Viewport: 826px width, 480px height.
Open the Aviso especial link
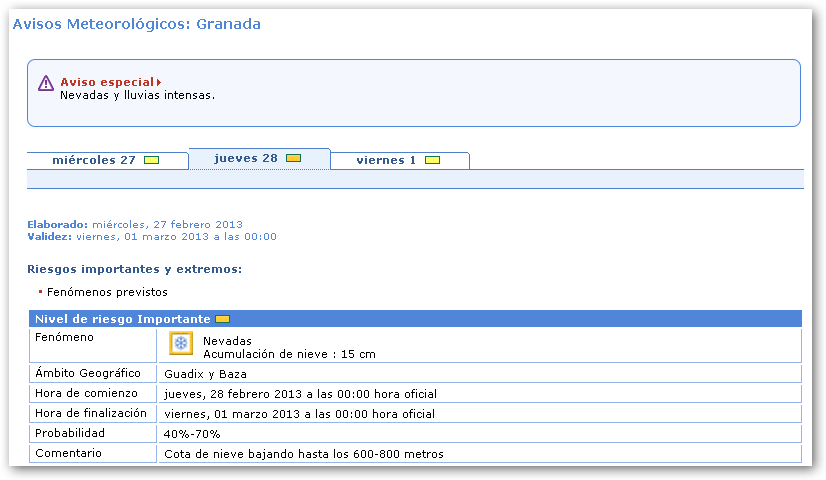tap(107, 82)
